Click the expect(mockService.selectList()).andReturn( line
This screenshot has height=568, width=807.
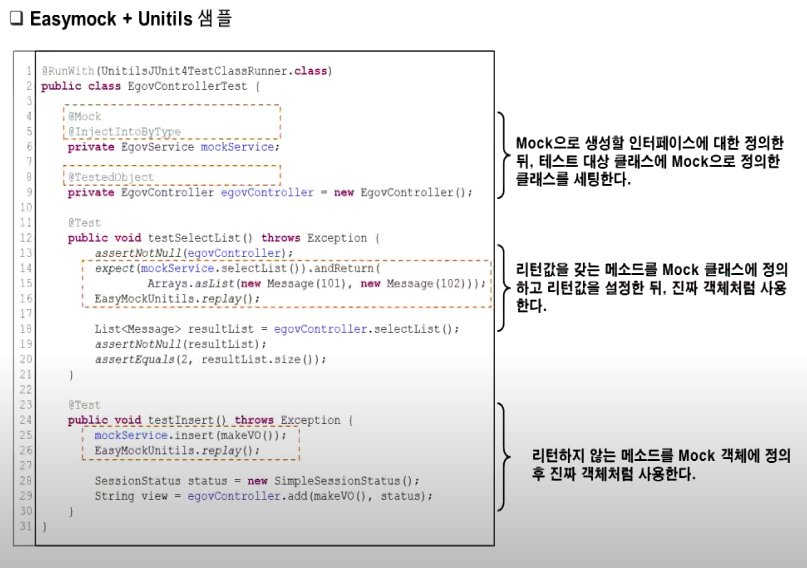pos(237,268)
